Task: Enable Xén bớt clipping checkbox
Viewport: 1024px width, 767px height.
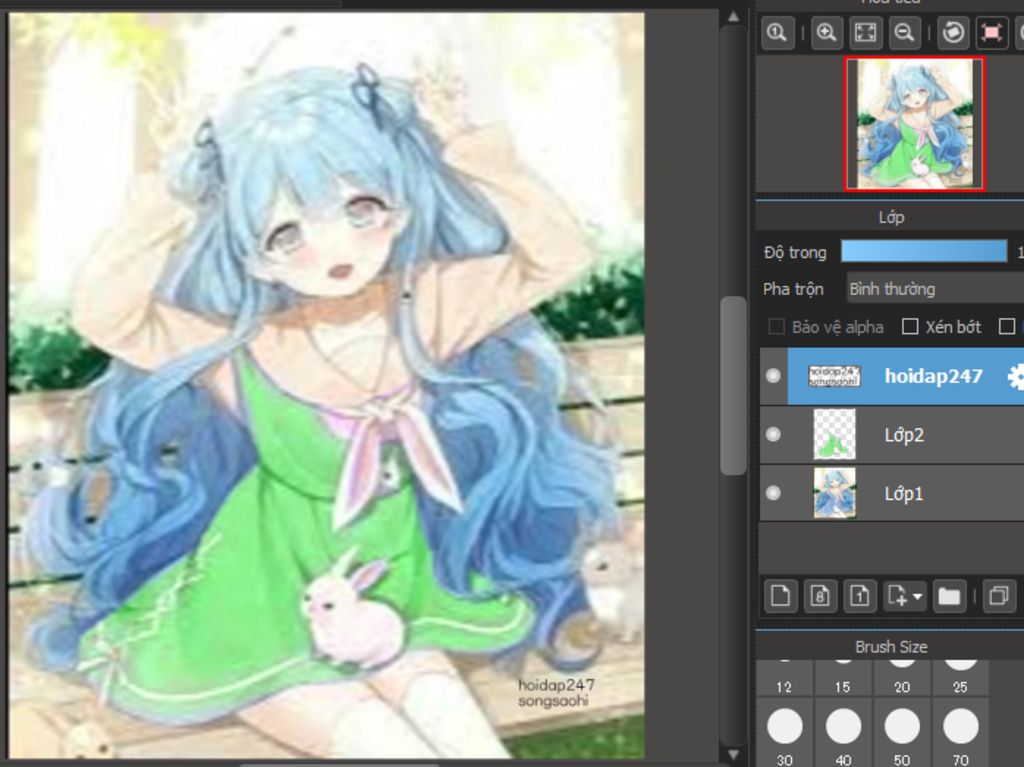Action: click(910, 327)
